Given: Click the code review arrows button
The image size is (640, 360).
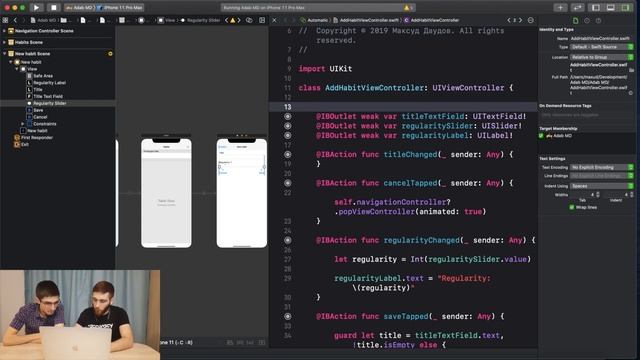Looking at the screenshot, I should (578, 7).
